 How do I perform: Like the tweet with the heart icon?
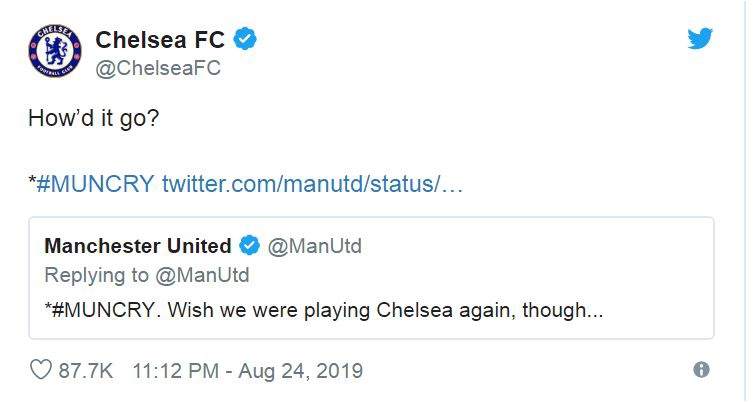point(41,370)
